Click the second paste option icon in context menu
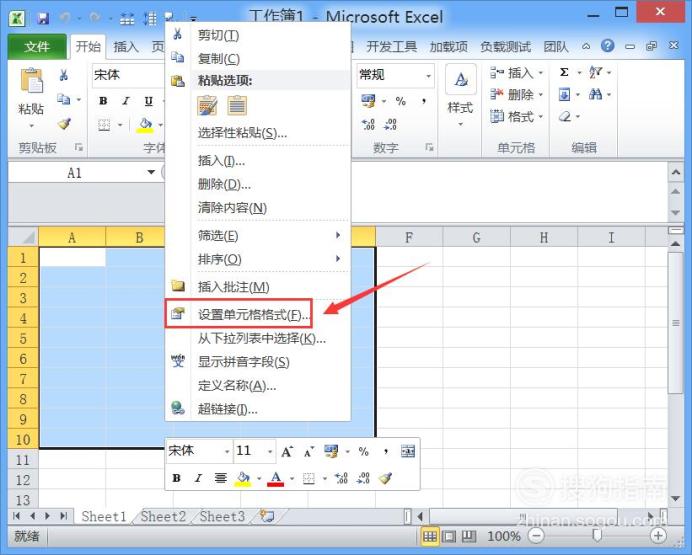The height and width of the screenshot is (555, 692). (237, 105)
